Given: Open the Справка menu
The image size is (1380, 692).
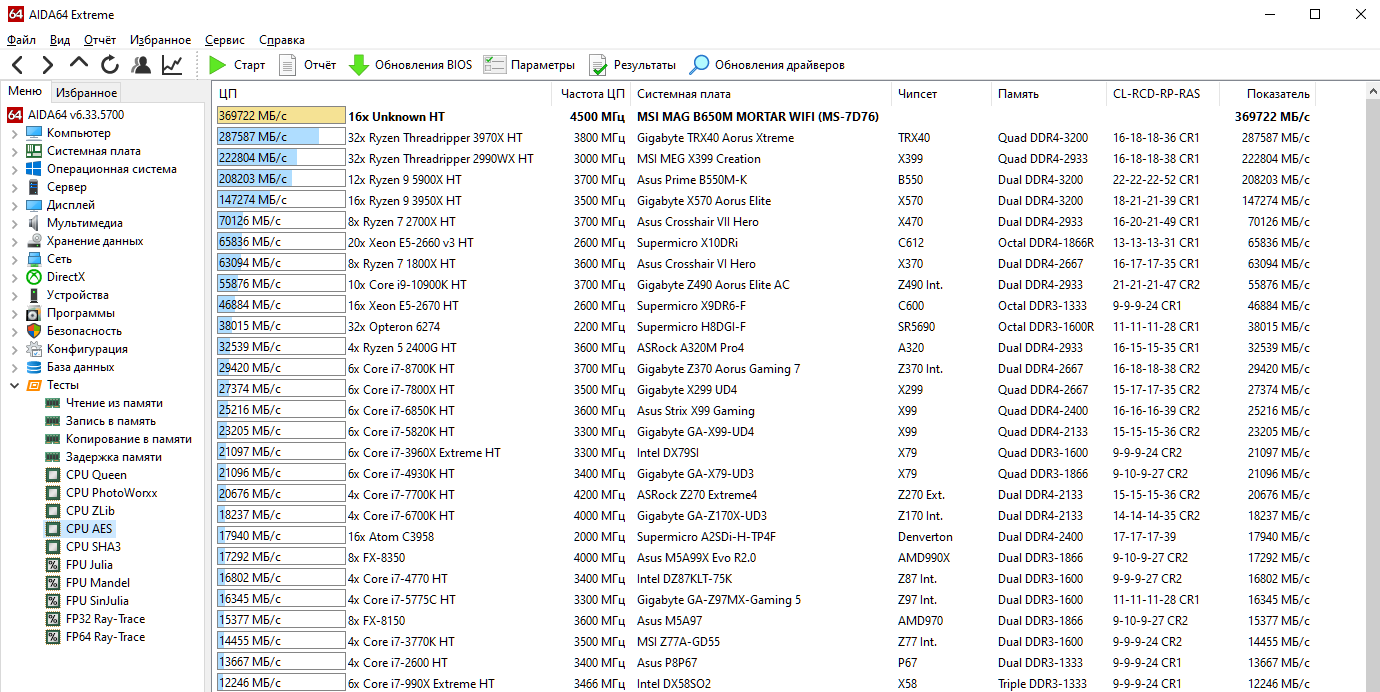Looking at the screenshot, I should tap(282, 40).
